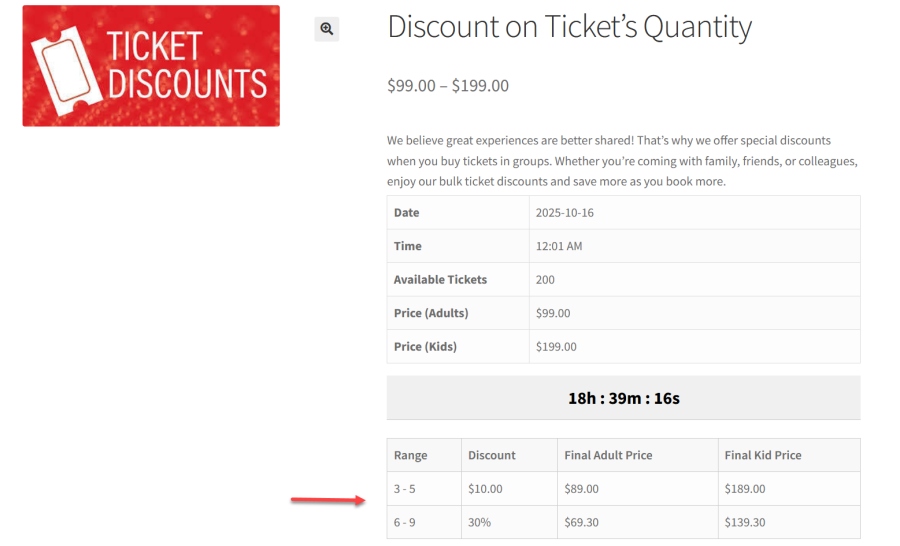Click the white ticket graphic in banner
This screenshot has height=546, width=900.
coord(64,67)
